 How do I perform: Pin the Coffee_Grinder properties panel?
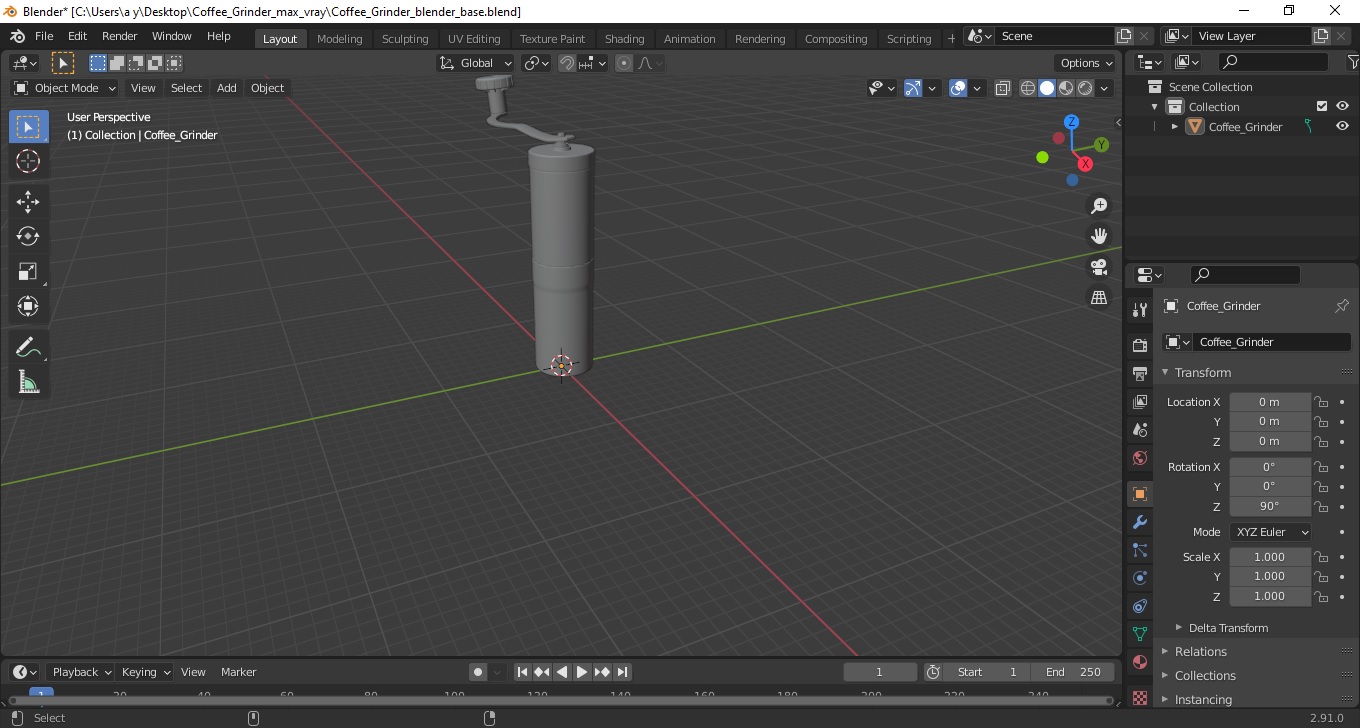coord(1342,306)
